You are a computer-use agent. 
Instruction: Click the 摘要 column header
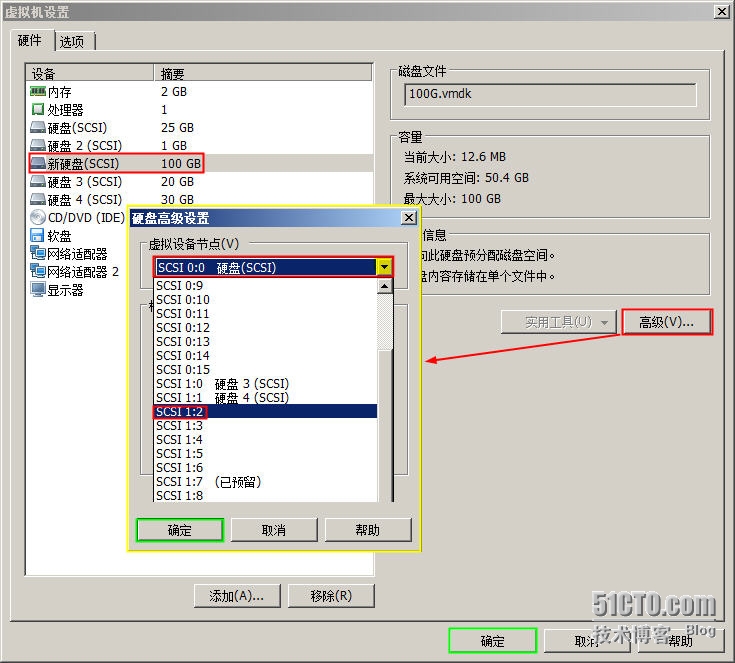click(263, 73)
